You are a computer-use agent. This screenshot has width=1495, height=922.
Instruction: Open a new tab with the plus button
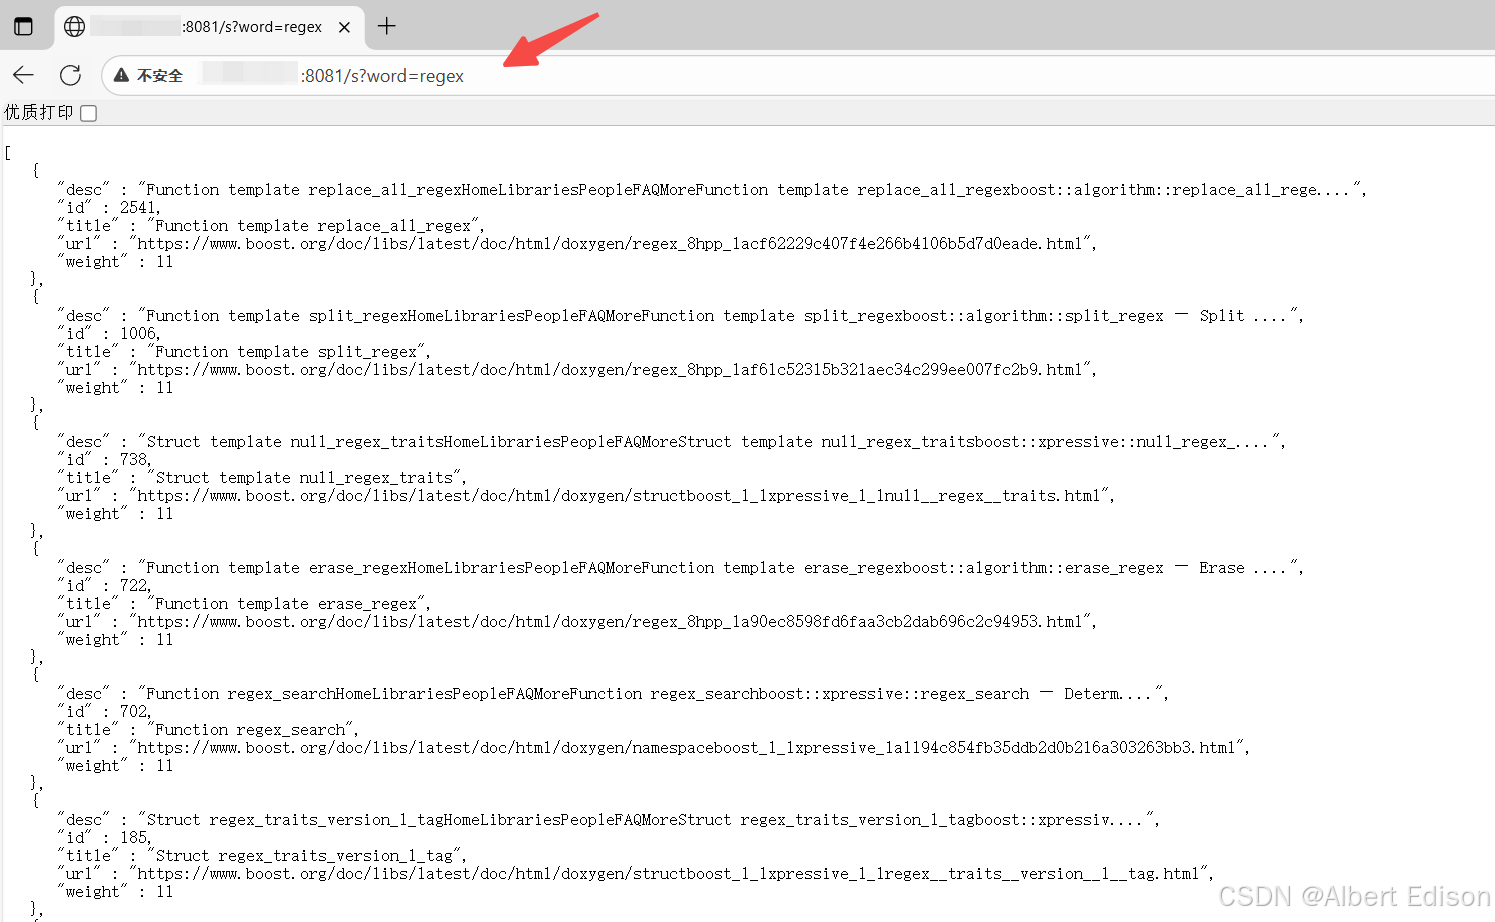[387, 27]
